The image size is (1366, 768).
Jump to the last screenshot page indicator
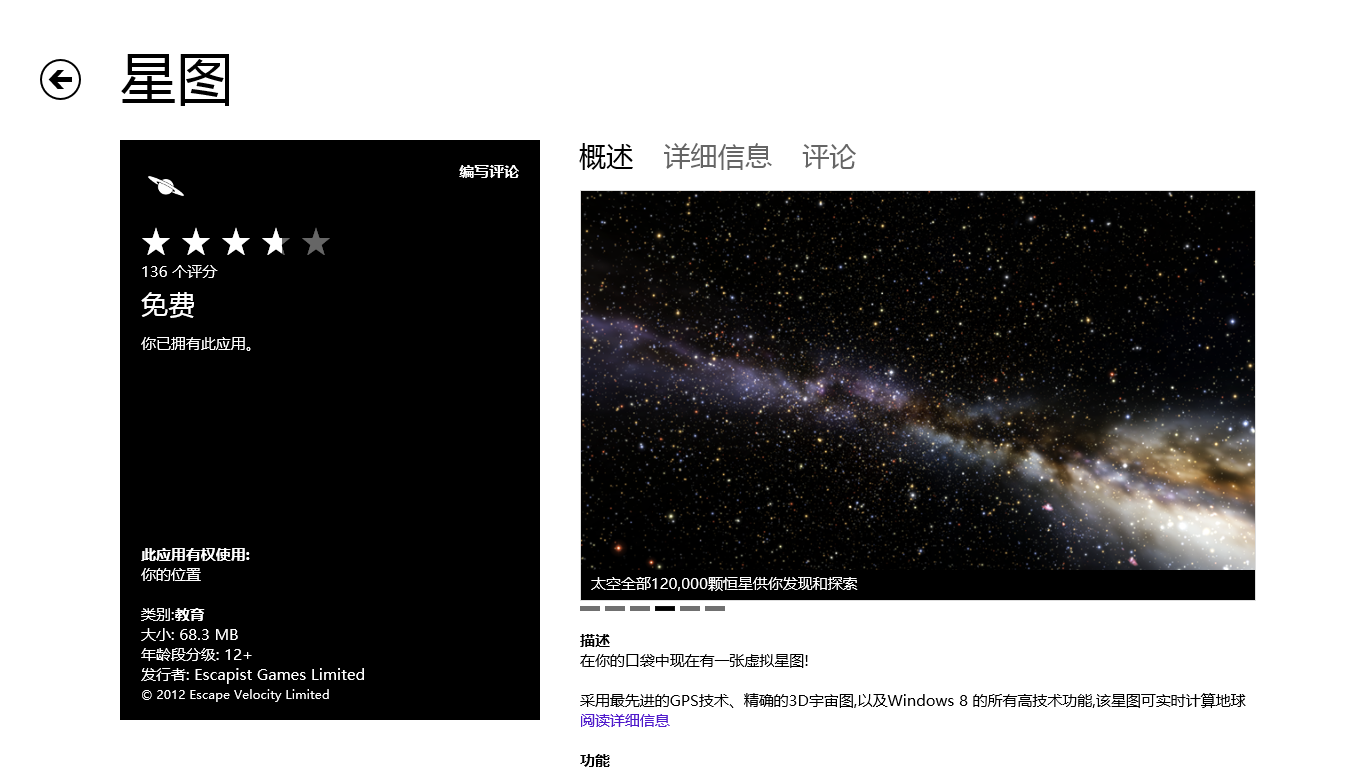pos(715,608)
